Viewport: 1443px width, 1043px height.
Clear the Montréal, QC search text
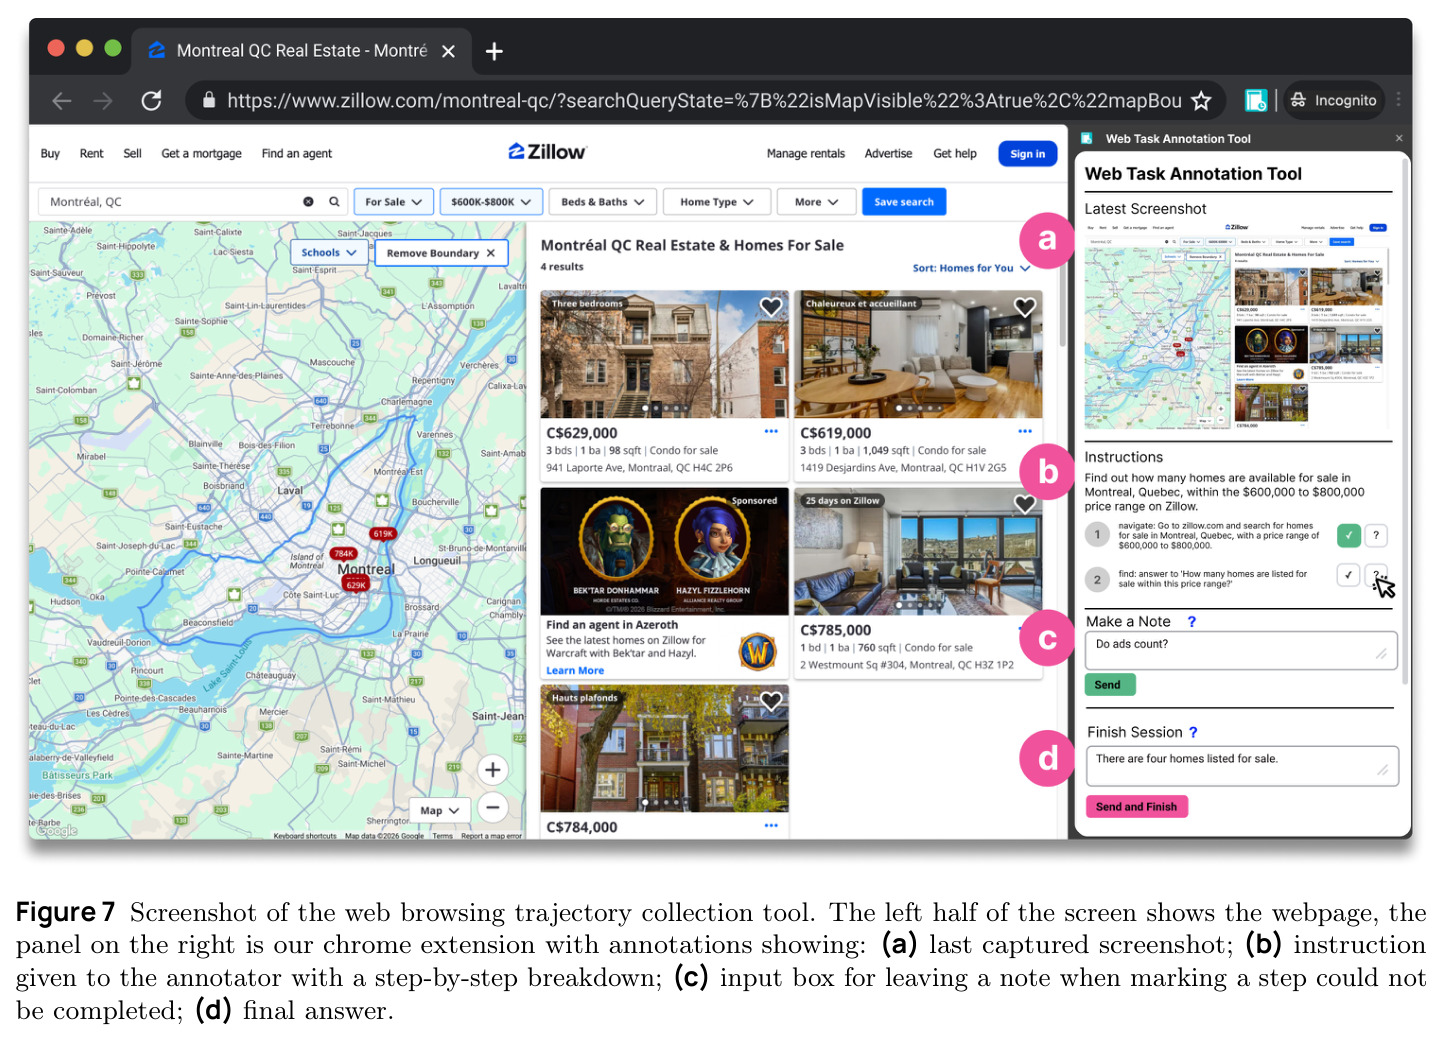(x=308, y=201)
